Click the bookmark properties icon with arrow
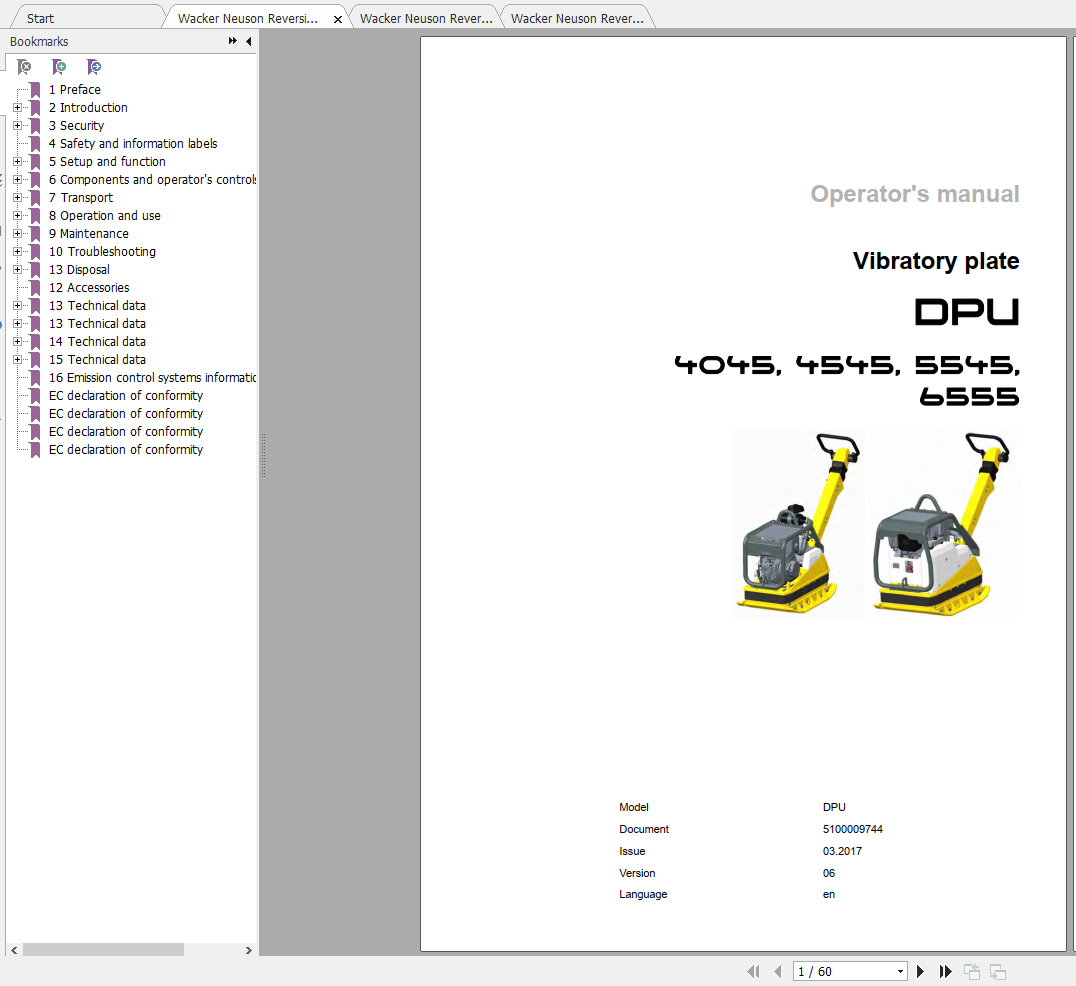The width and height of the screenshot is (1076, 986). (94, 67)
